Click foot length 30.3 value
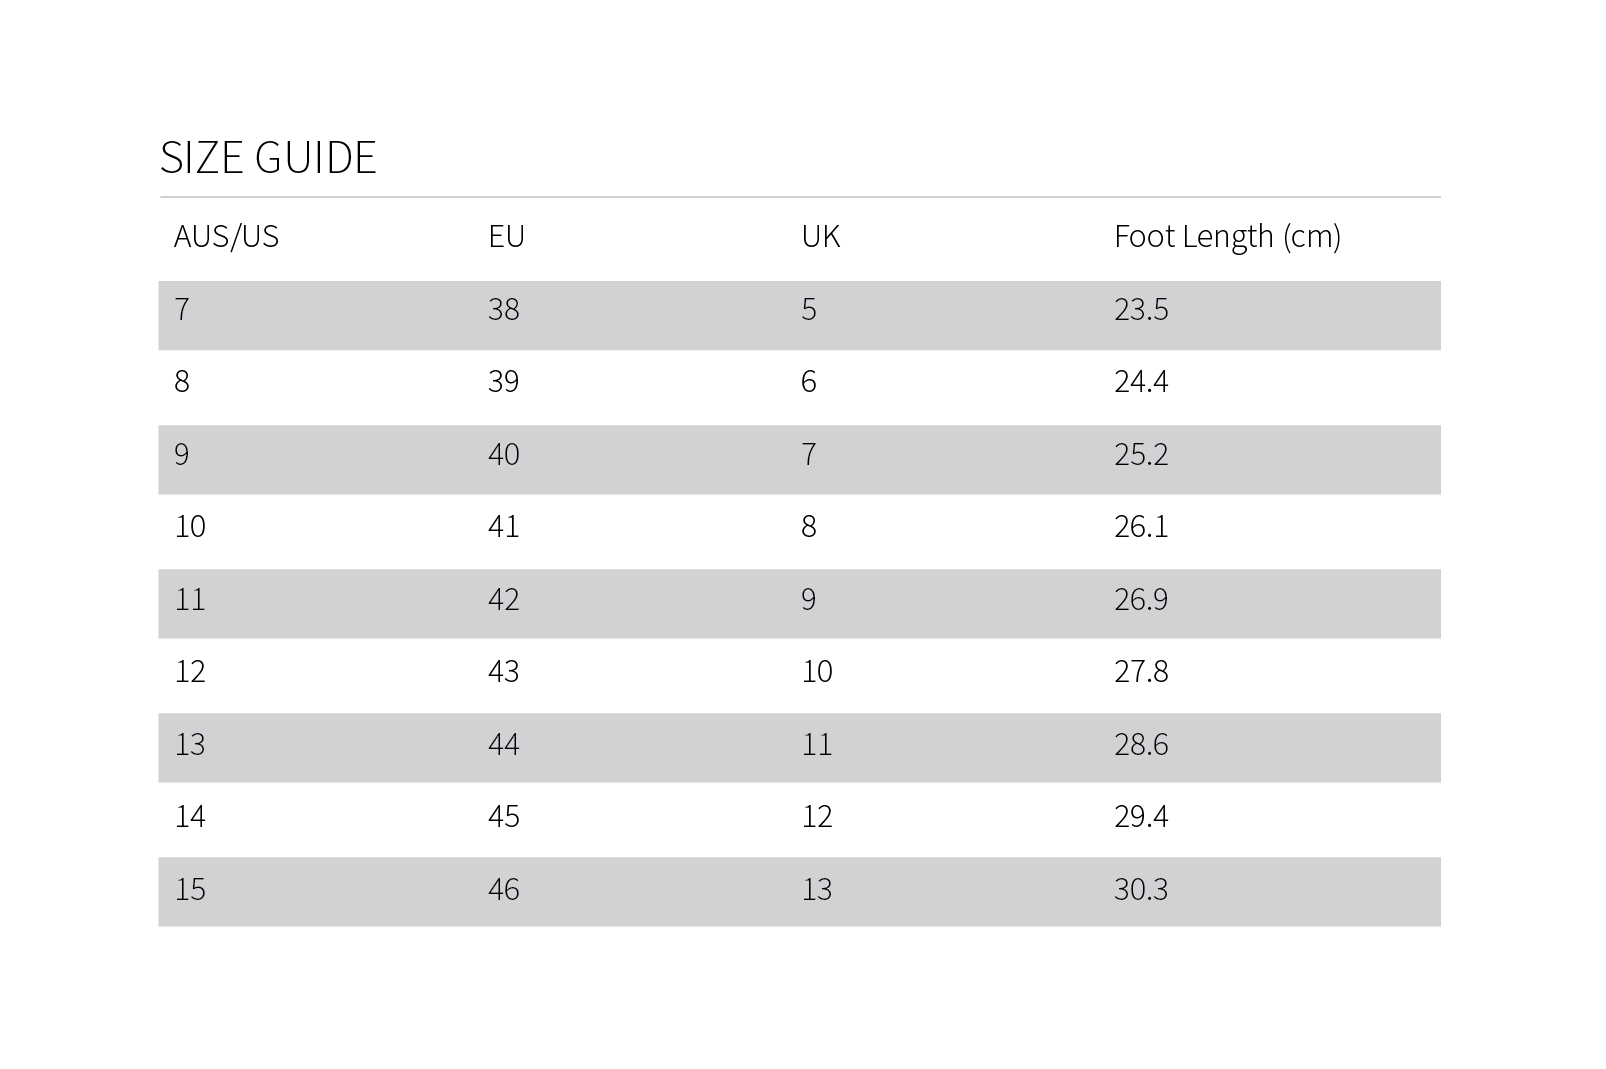 pyautogui.click(x=1141, y=890)
